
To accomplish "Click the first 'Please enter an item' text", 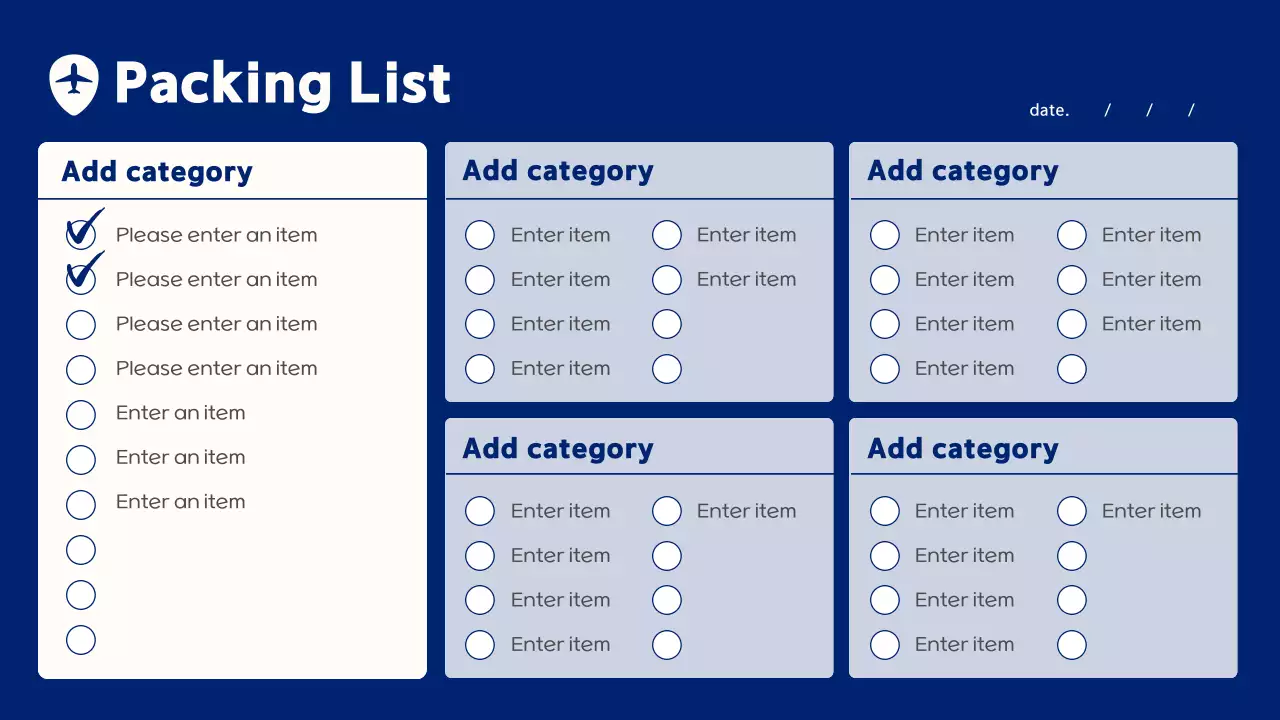I will click(x=216, y=235).
